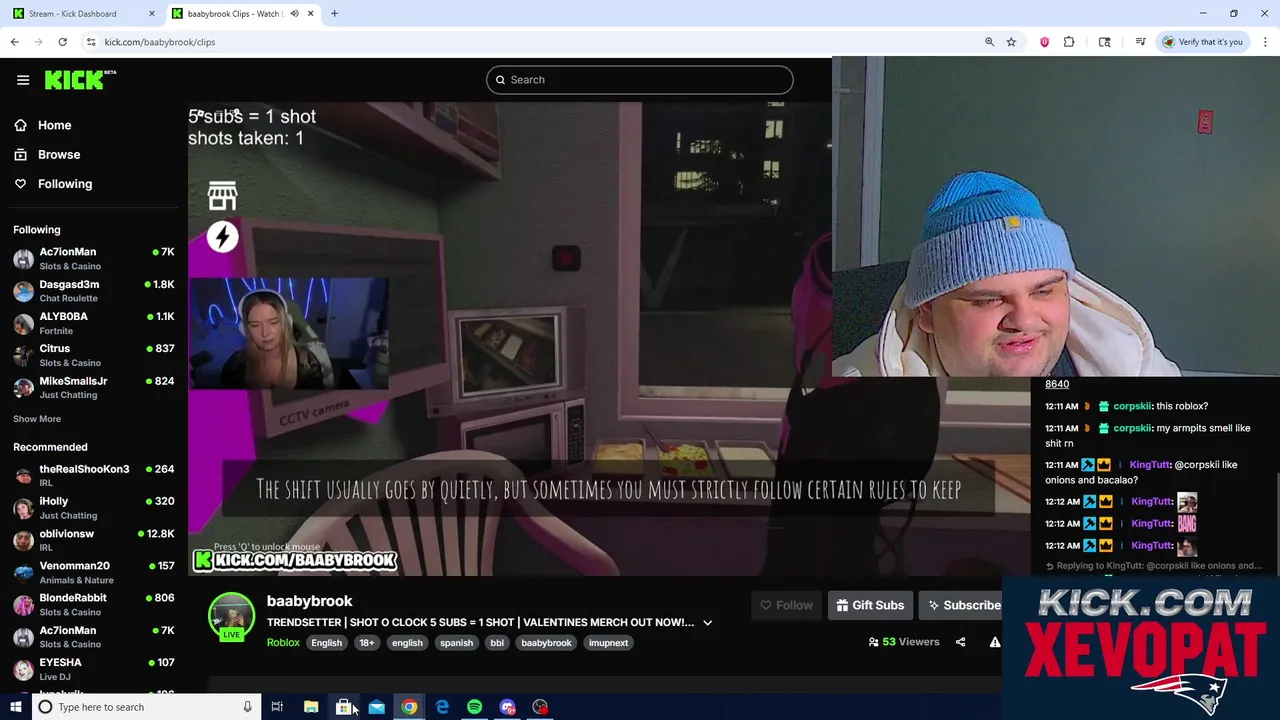Toggle Follow for baabybrook
The height and width of the screenshot is (720, 1280).
786,605
